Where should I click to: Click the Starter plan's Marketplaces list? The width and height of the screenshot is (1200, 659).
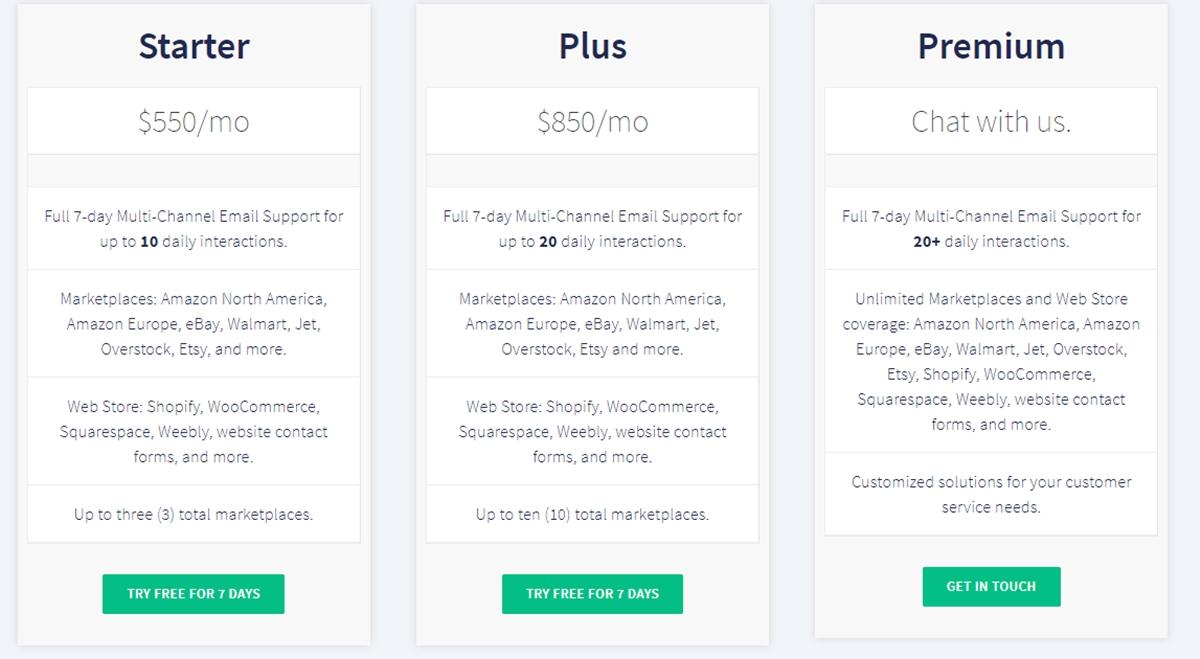[x=194, y=324]
